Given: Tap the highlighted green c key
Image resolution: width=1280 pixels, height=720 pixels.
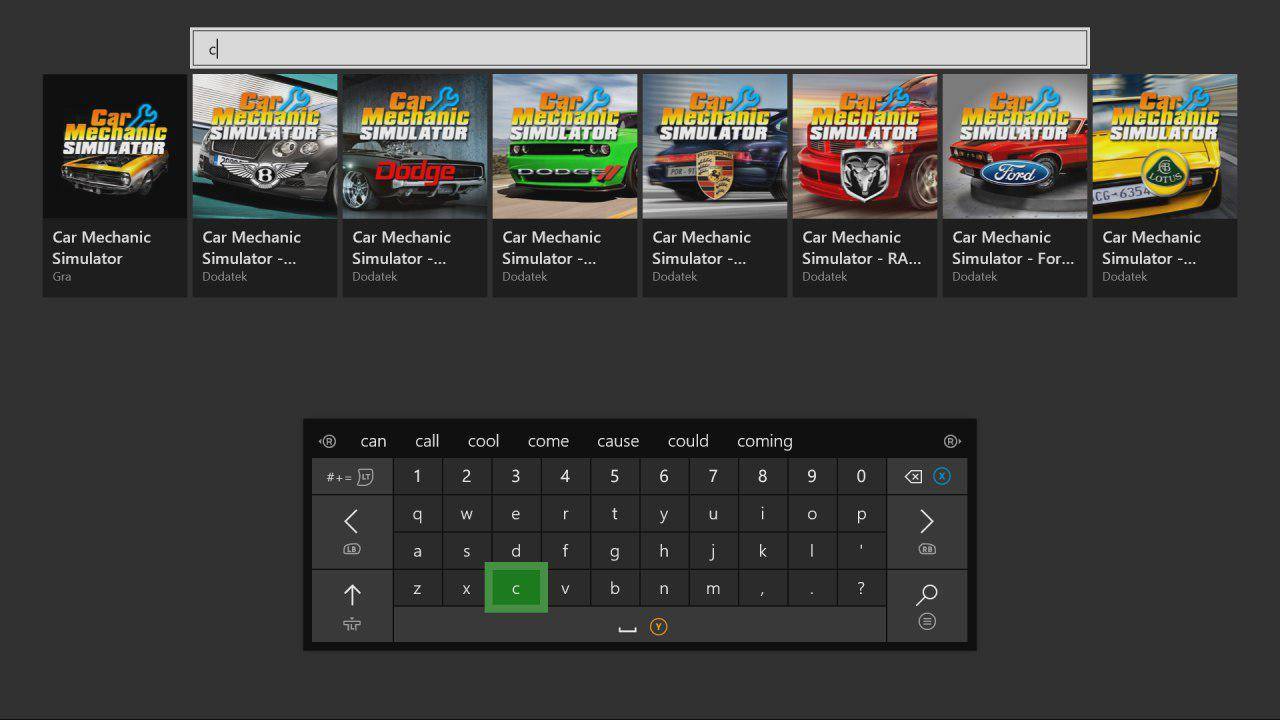Looking at the screenshot, I should pos(516,588).
